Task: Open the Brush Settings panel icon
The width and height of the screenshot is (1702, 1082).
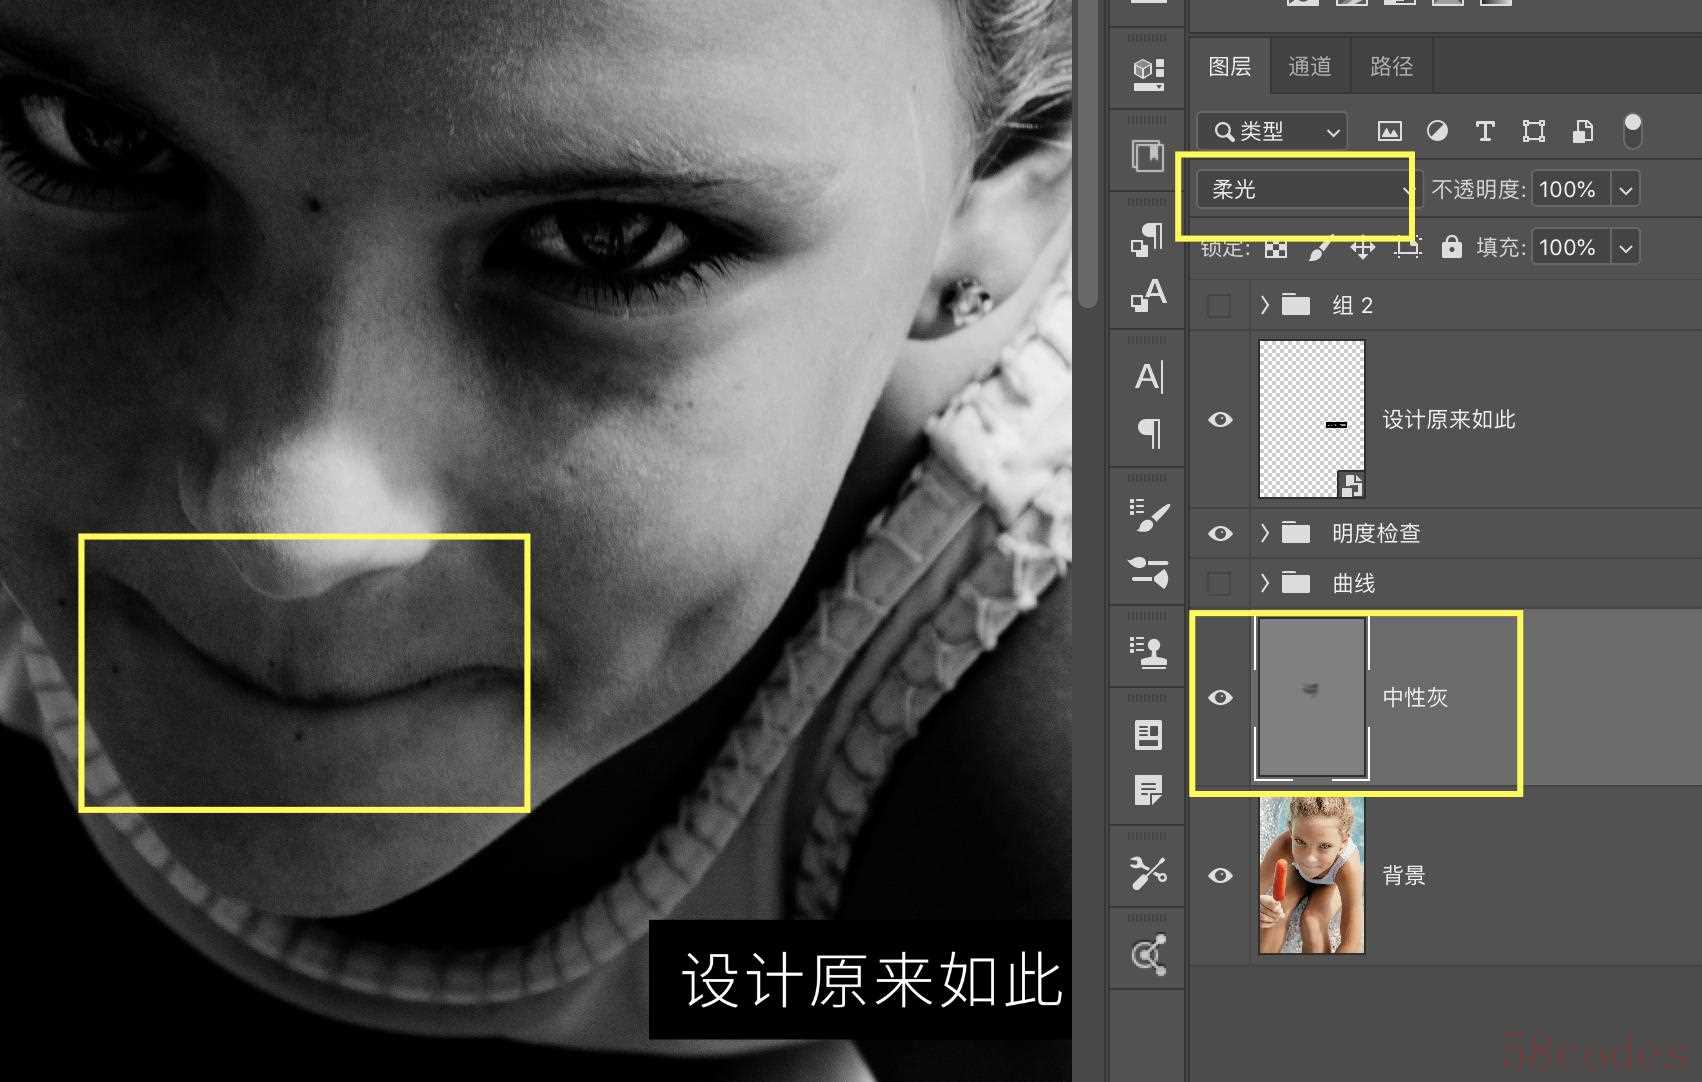Action: [x=1148, y=515]
